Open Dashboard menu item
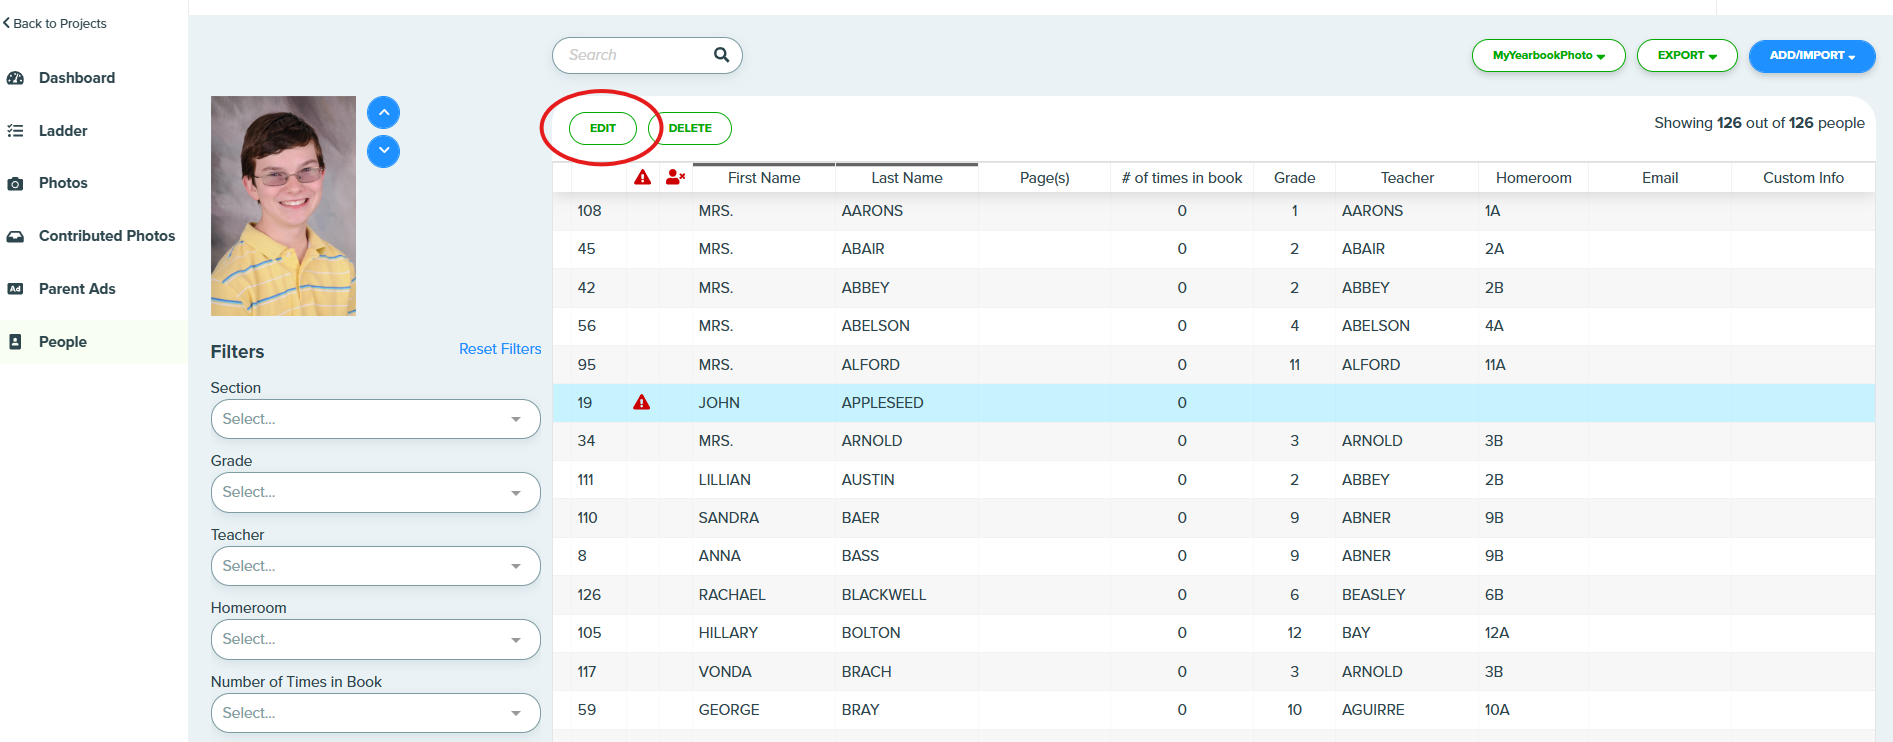This screenshot has height=742, width=1893. pos(77,78)
